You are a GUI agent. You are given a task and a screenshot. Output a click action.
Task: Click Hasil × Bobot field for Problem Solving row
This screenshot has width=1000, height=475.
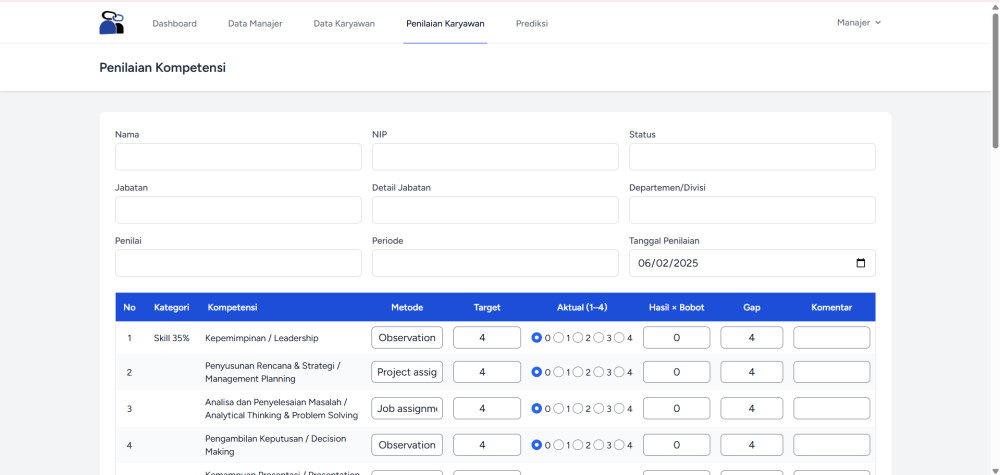[676, 409]
